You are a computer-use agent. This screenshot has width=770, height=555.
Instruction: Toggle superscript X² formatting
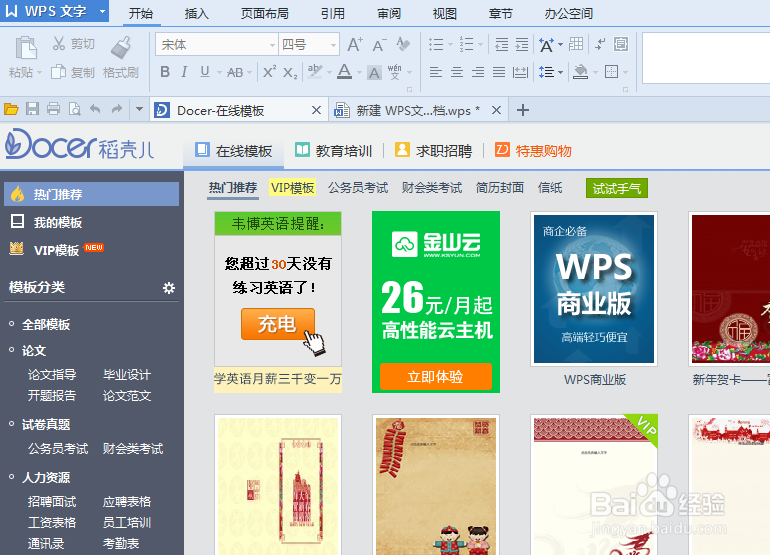point(269,72)
